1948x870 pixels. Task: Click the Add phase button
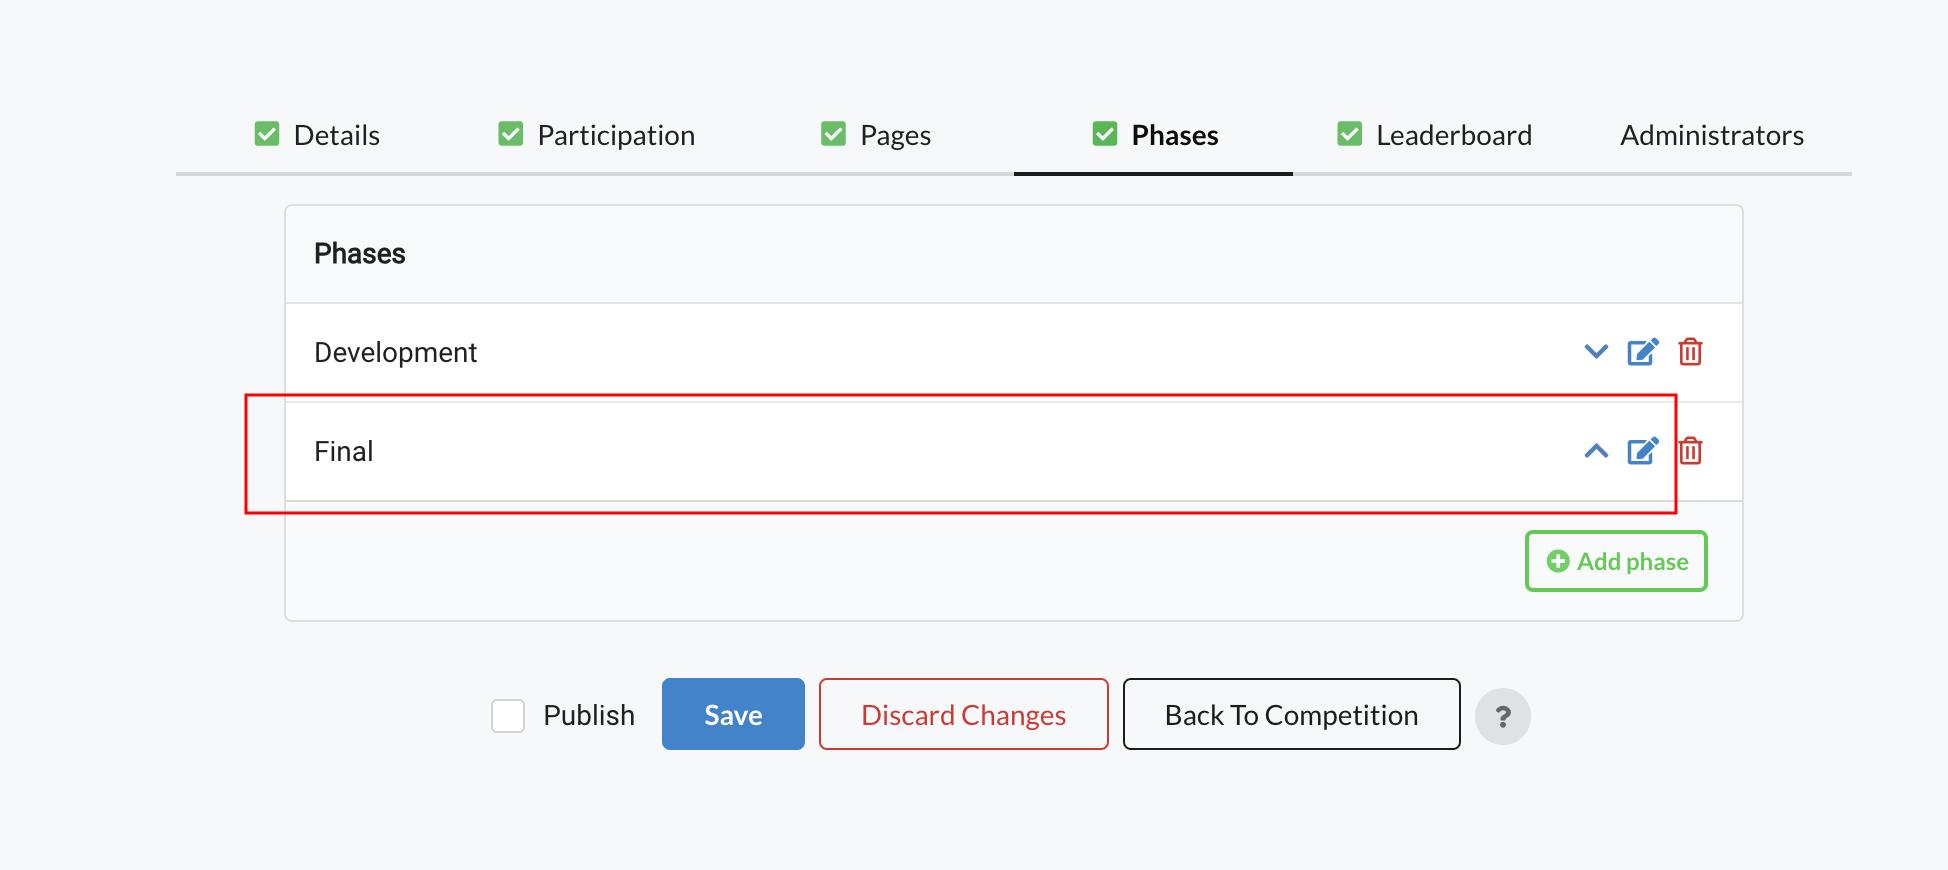(1616, 561)
